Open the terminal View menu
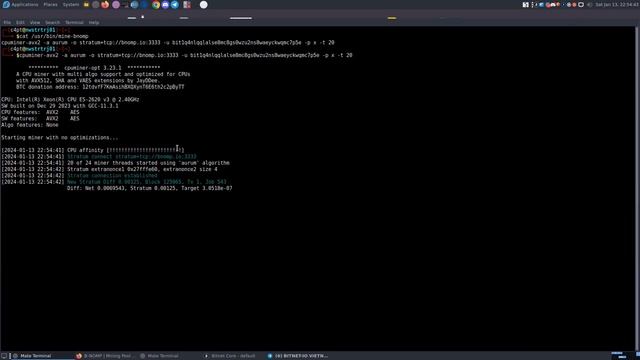640x360 pixels. [35, 22]
